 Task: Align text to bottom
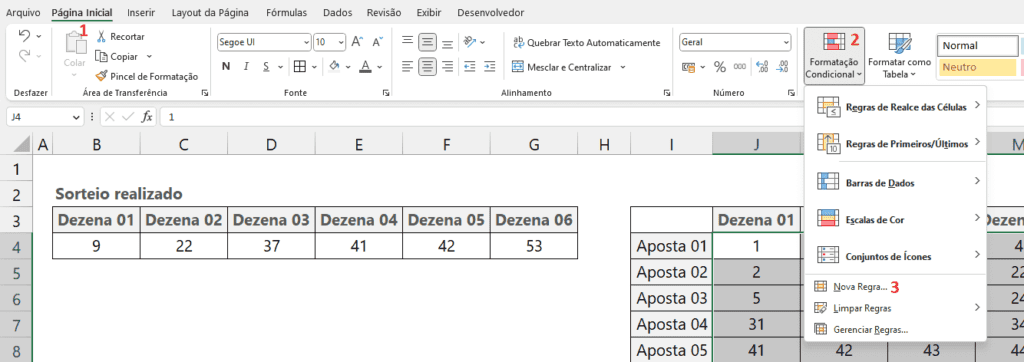coord(447,43)
